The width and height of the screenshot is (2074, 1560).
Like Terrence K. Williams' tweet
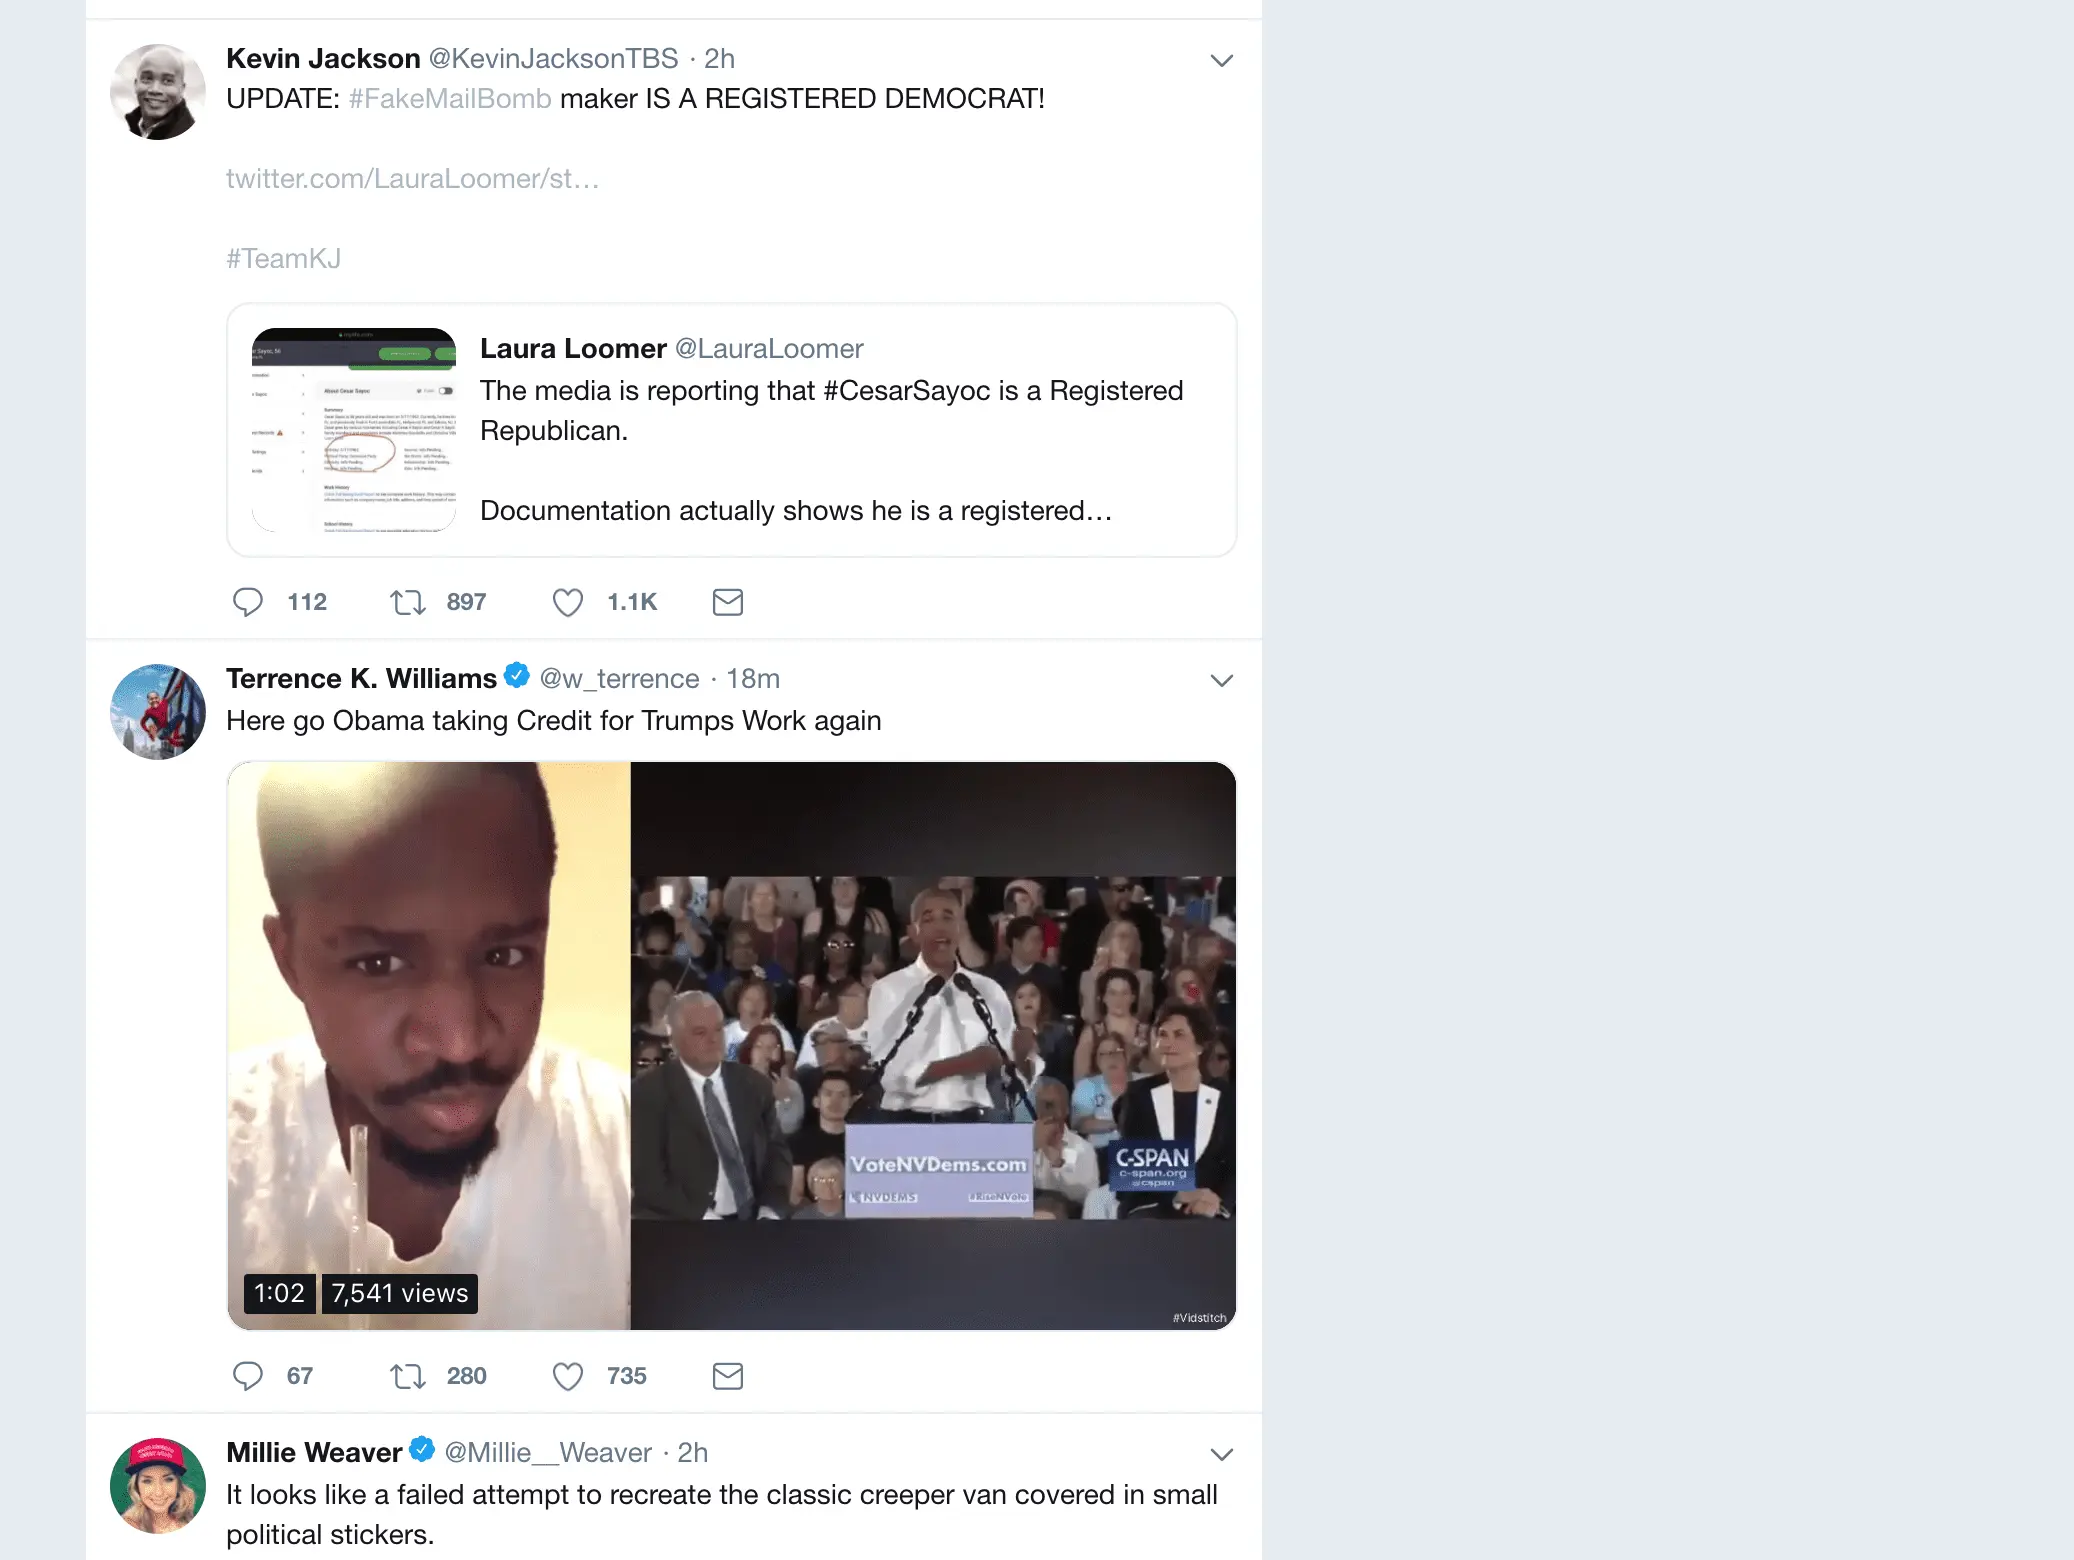tap(568, 1376)
